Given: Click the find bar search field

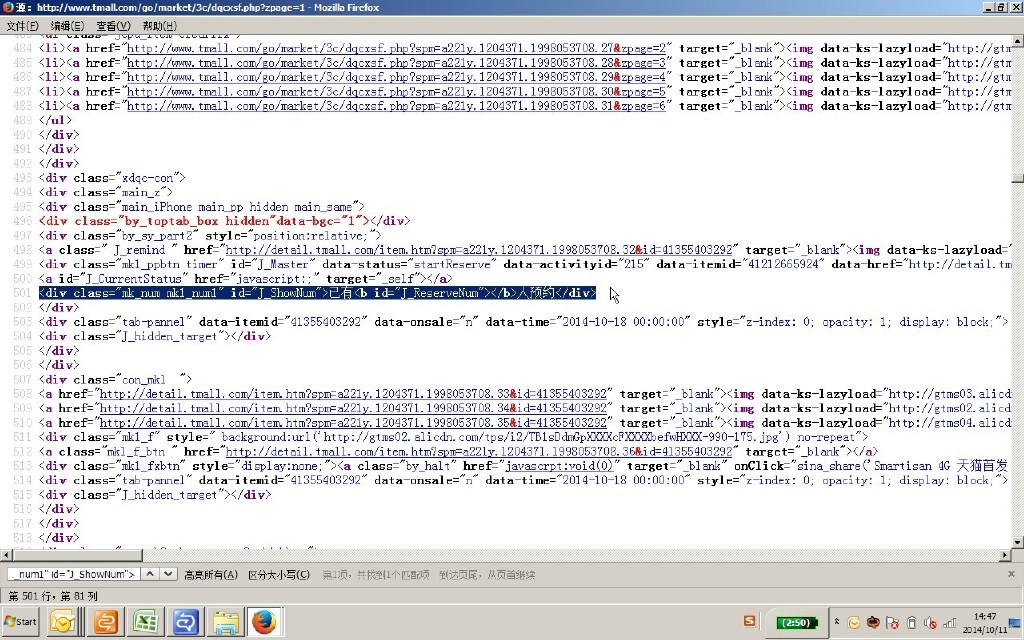Looking at the screenshot, I should (73, 574).
